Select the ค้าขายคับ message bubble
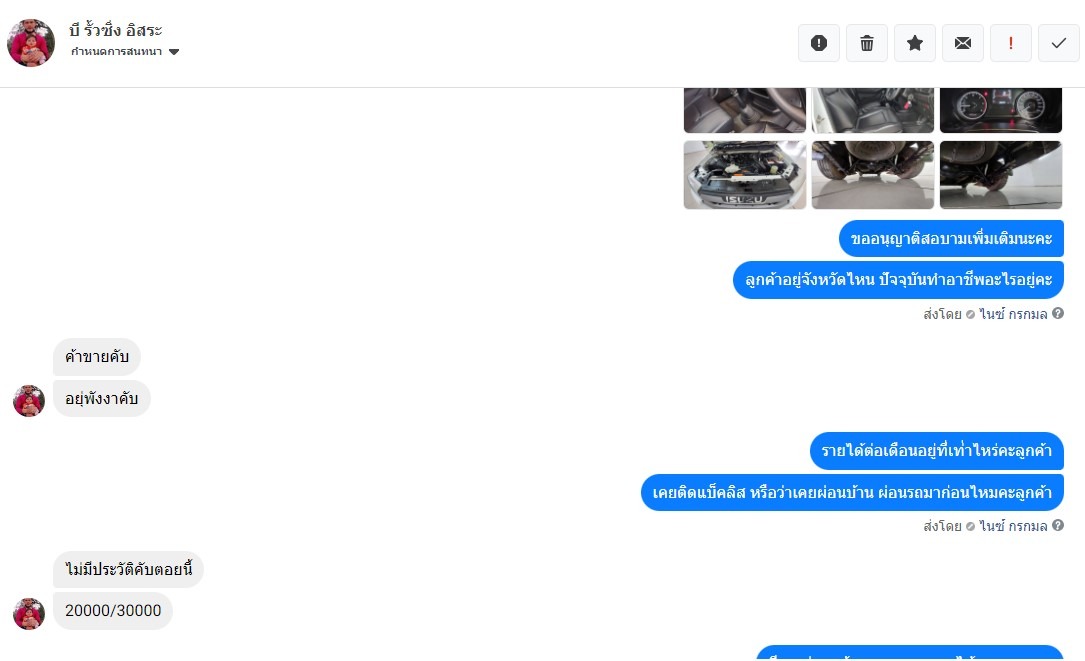Viewport: 1085px width, 661px height. click(97, 357)
